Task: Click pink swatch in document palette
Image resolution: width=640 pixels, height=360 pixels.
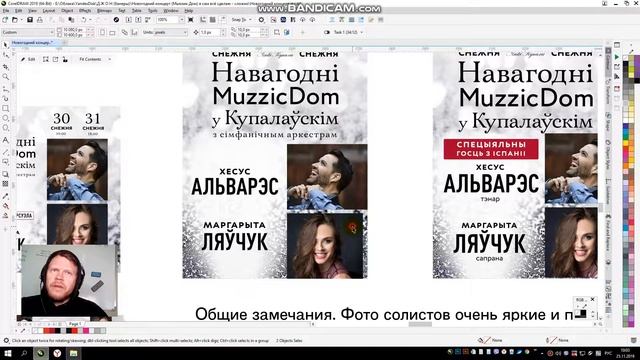Action: (x=86, y=331)
